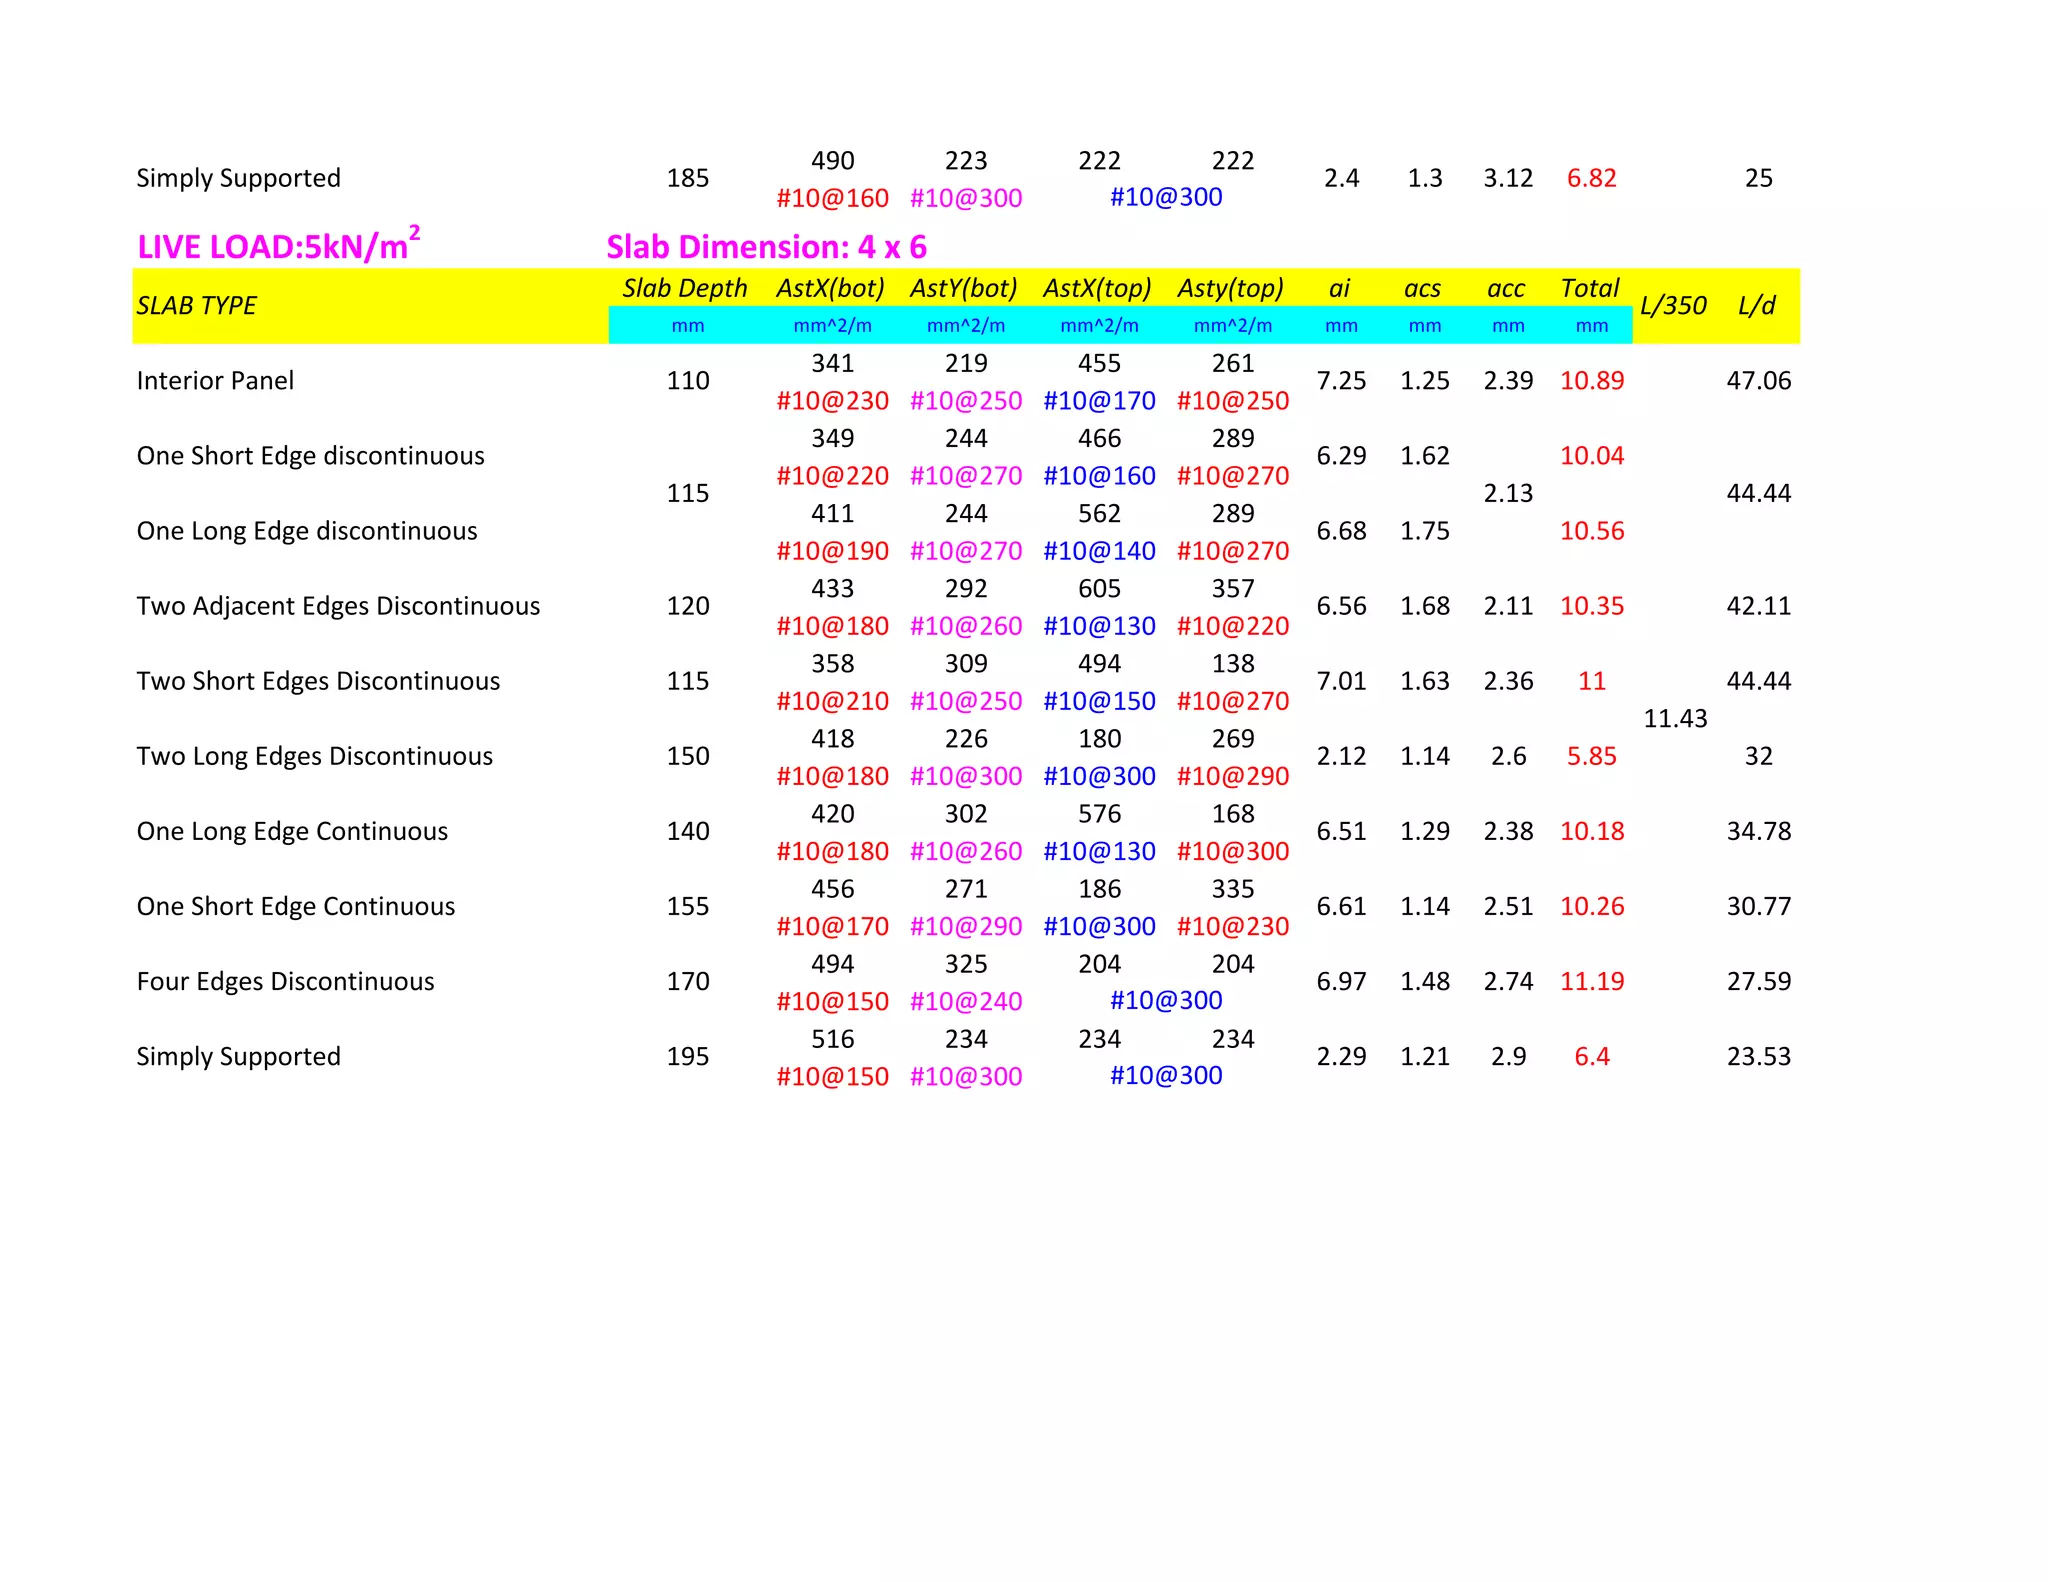Click the Slab Dimension: 4 x 6 heading
The image size is (2048, 1582).
[766, 247]
